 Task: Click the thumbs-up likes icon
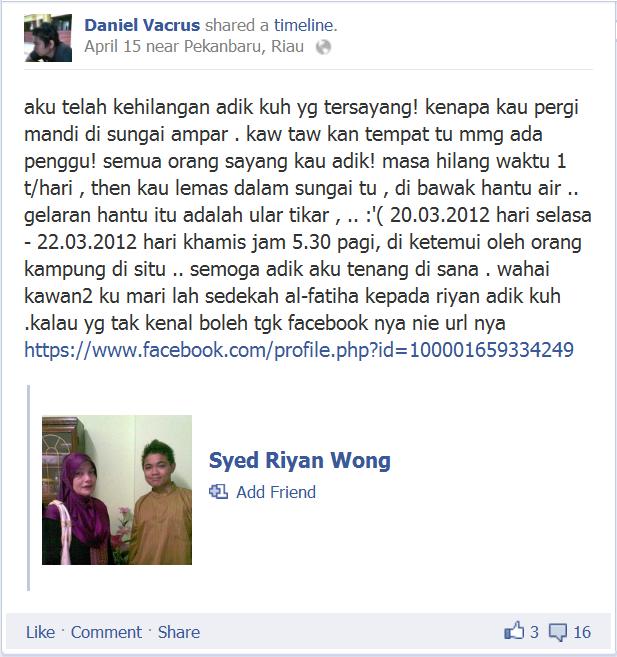click(x=514, y=630)
